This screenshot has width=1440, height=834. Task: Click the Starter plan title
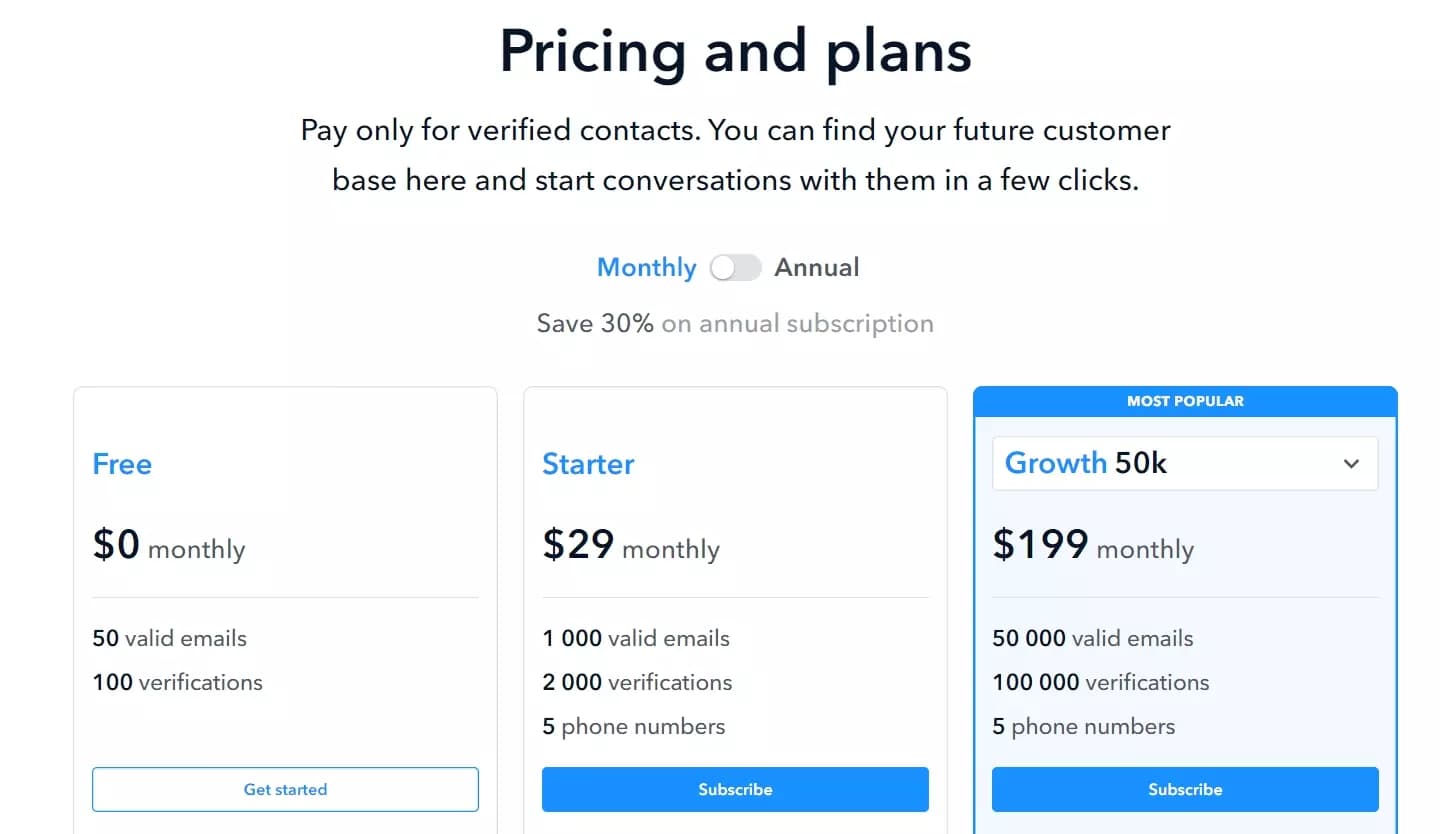(588, 463)
